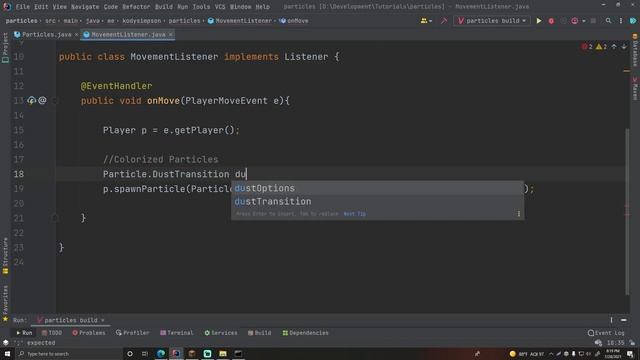Click the 18:35 caret position indicator
Viewport: 640px width, 360px height.
tap(615, 343)
